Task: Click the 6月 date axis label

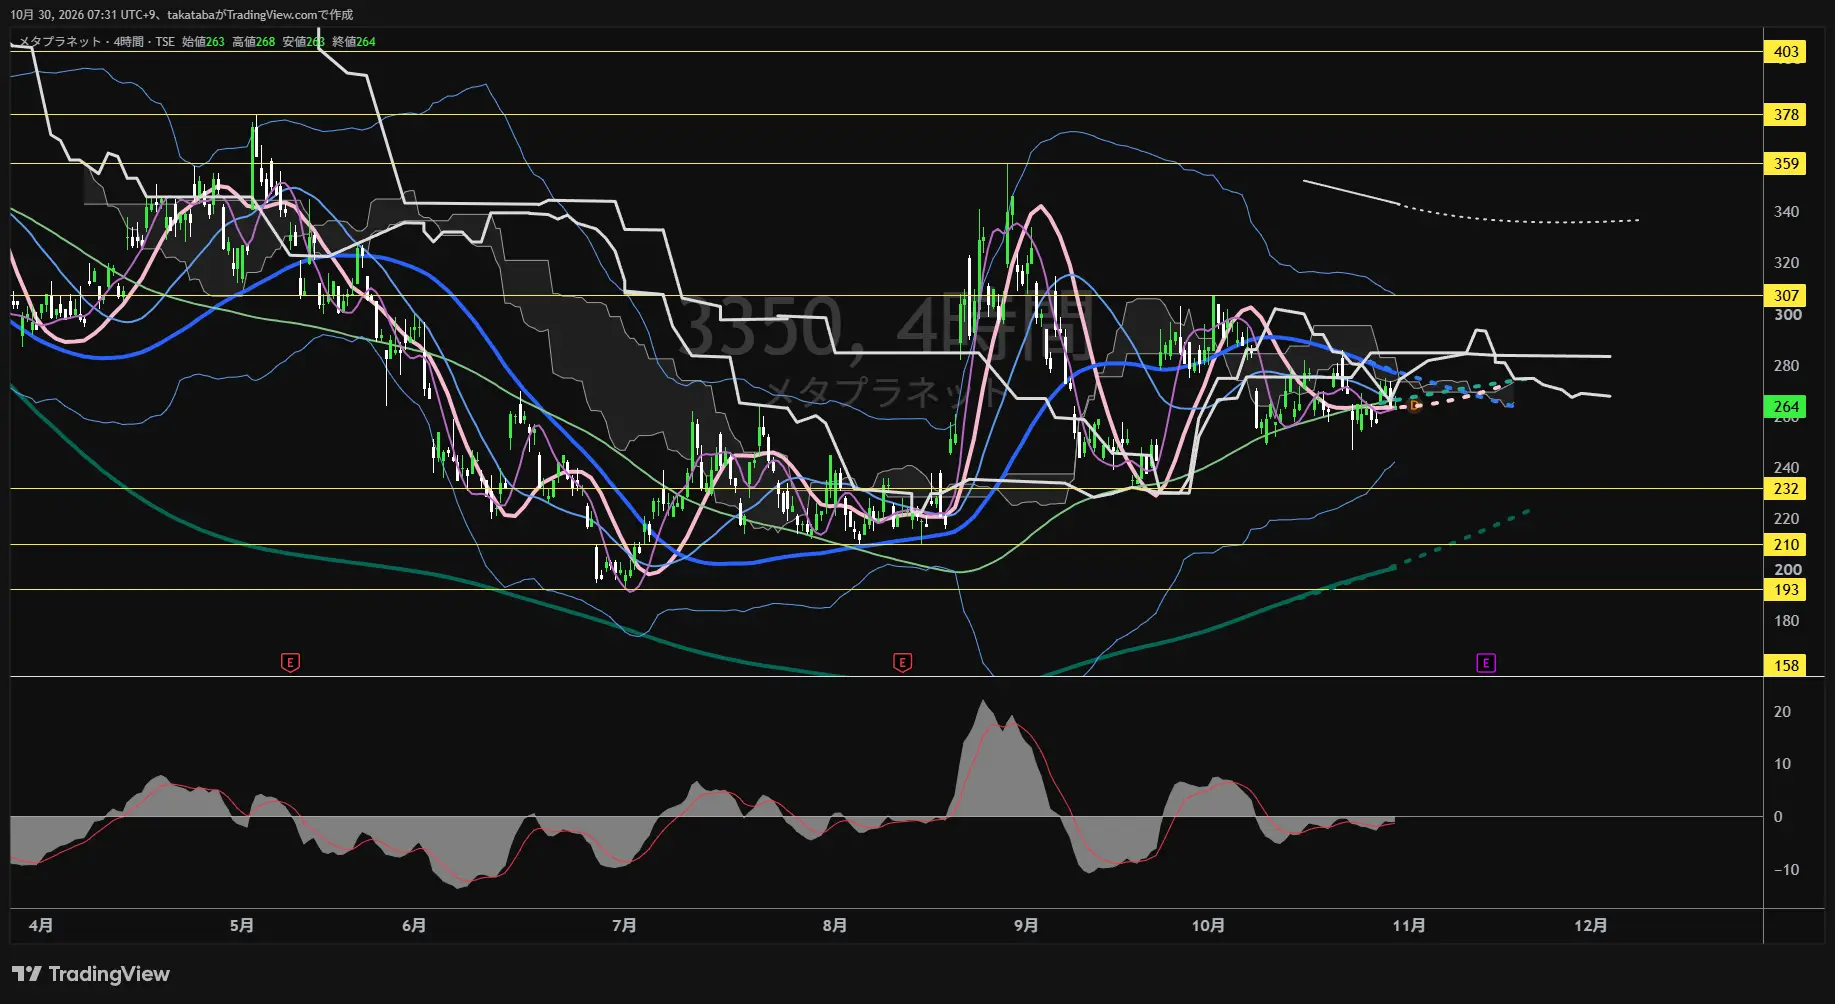Action: pyautogui.click(x=414, y=926)
